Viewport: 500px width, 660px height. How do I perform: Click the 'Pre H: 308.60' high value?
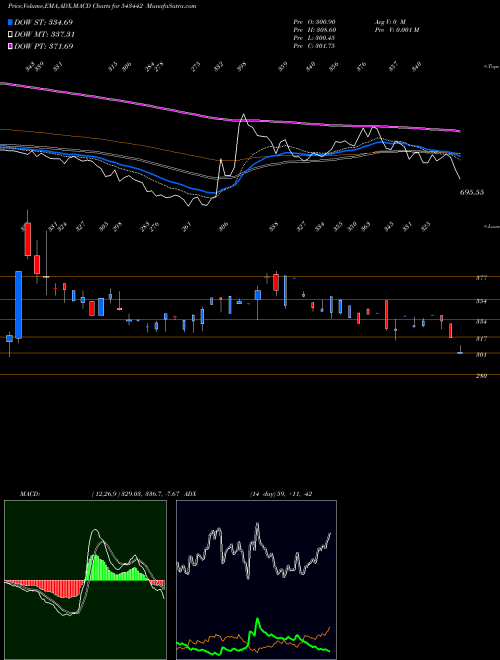click(314, 29)
